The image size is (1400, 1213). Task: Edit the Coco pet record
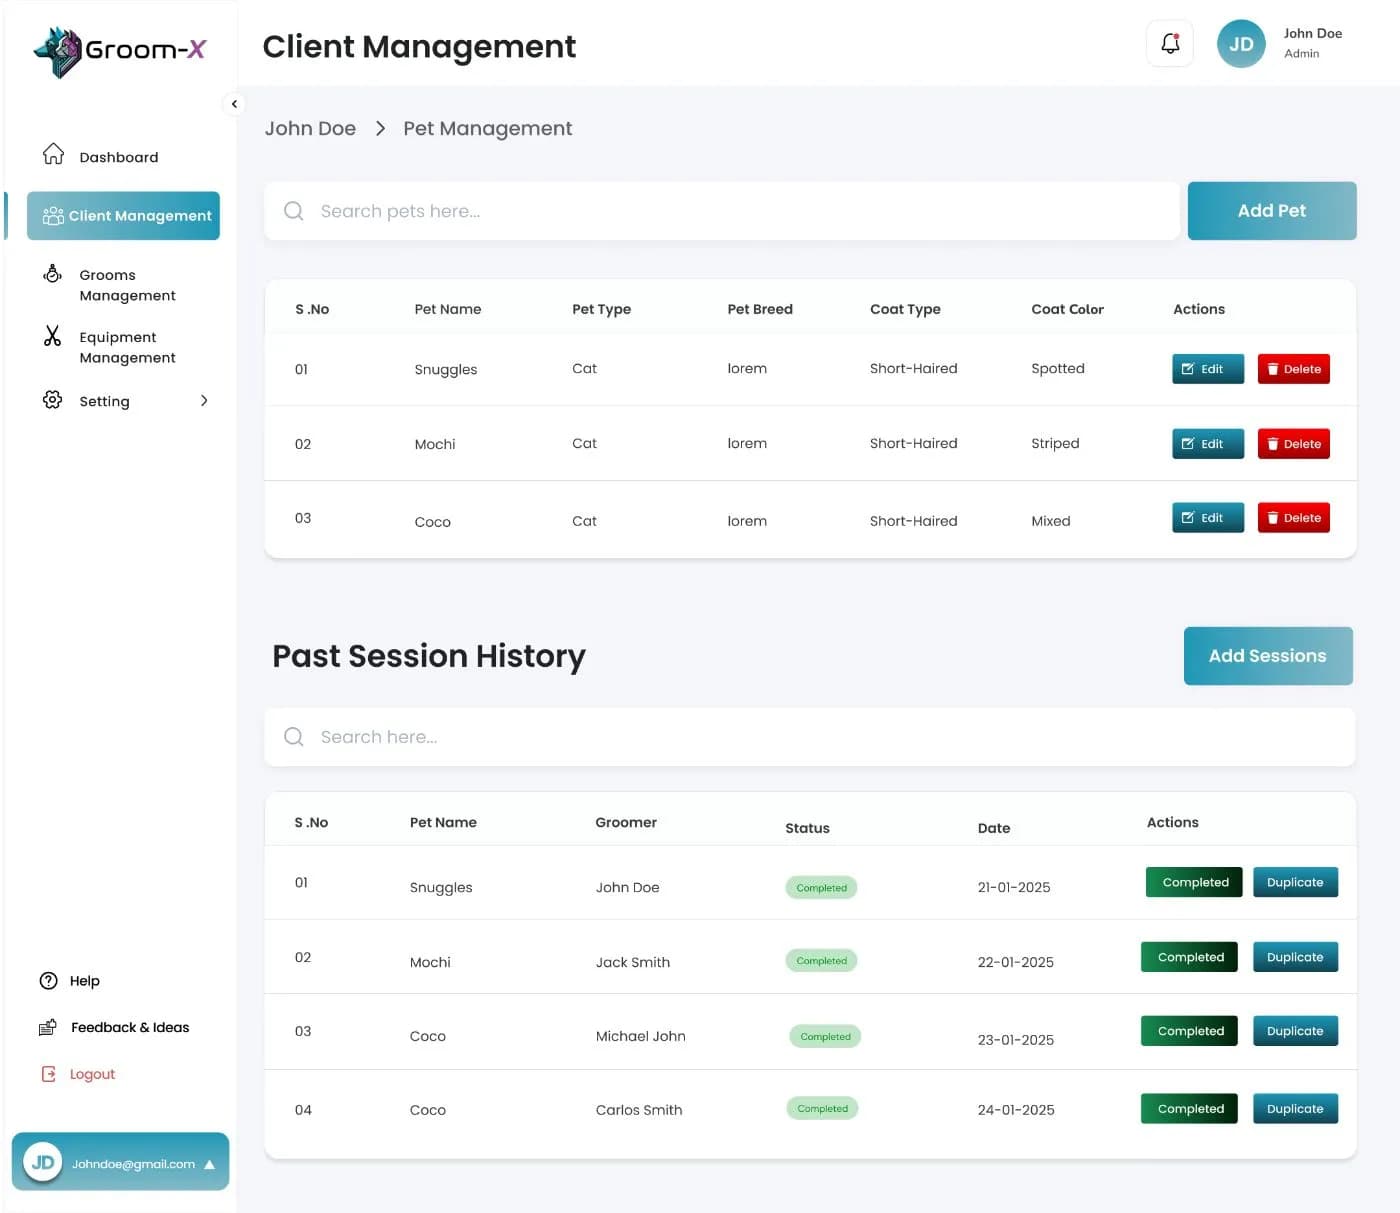click(1208, 518)
